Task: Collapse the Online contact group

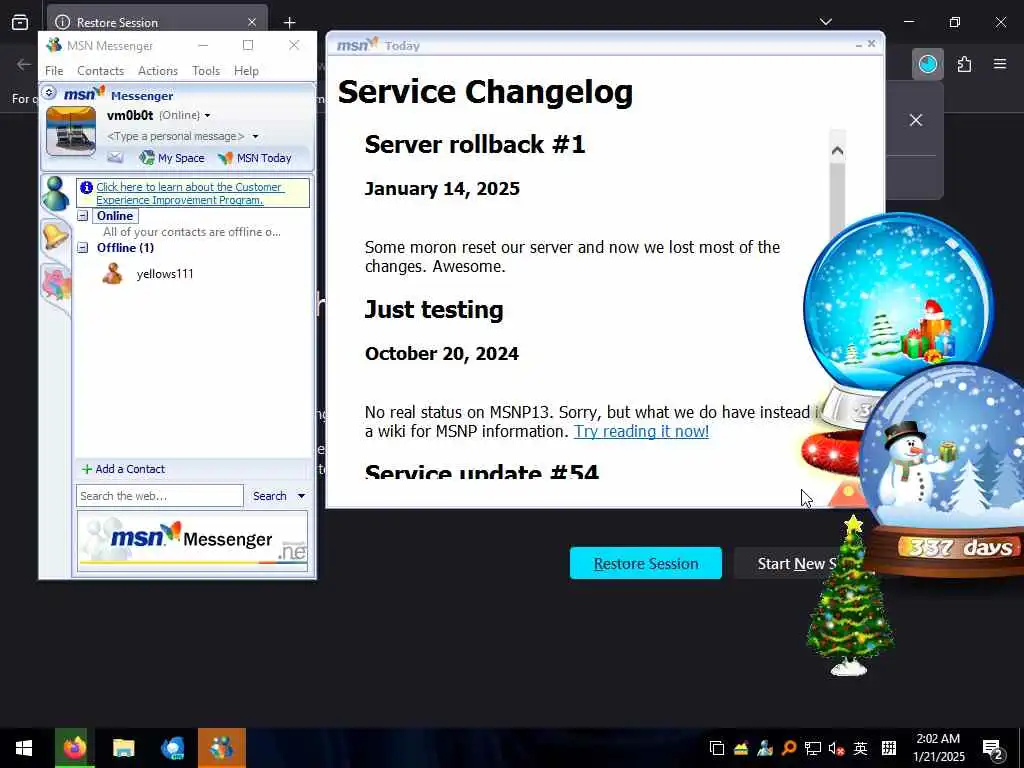Action: [x=83, y=216]
